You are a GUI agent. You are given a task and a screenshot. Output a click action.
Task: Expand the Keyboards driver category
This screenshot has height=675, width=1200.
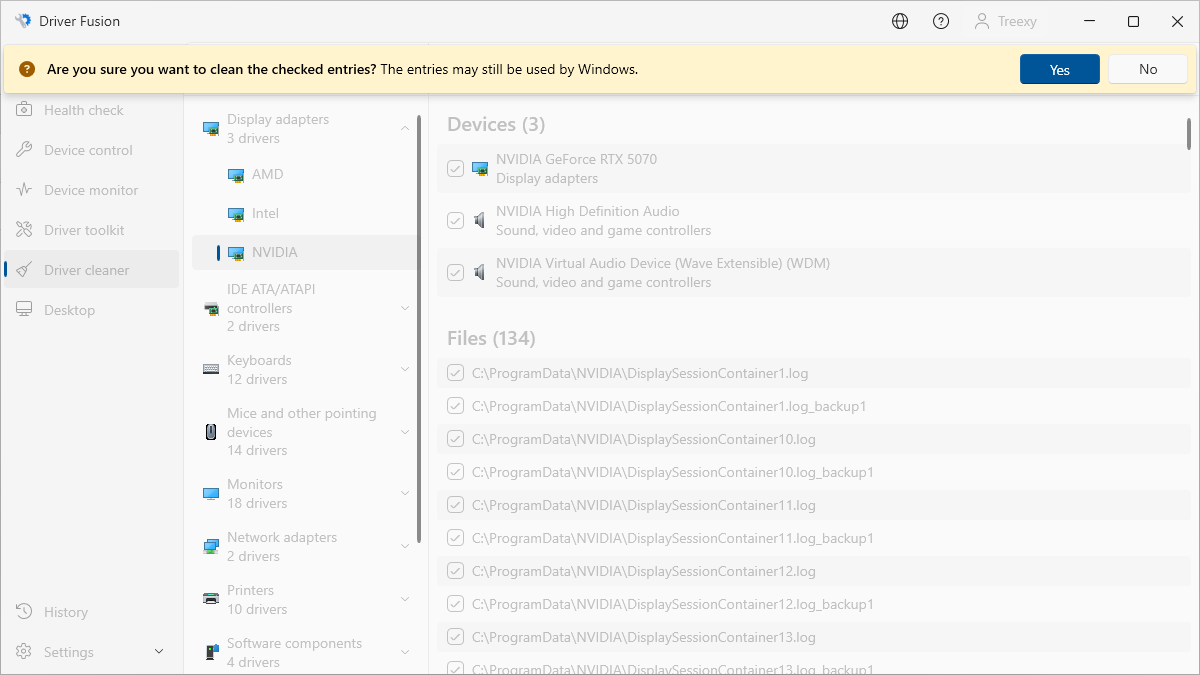click(x=405, y=369)
